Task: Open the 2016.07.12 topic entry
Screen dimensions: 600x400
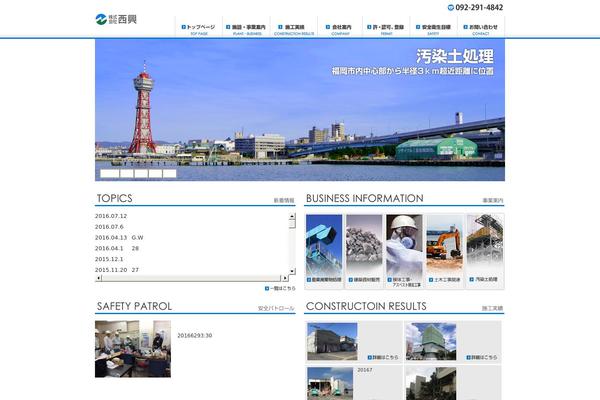Action: pyautogui.click(x=111, y=216)
